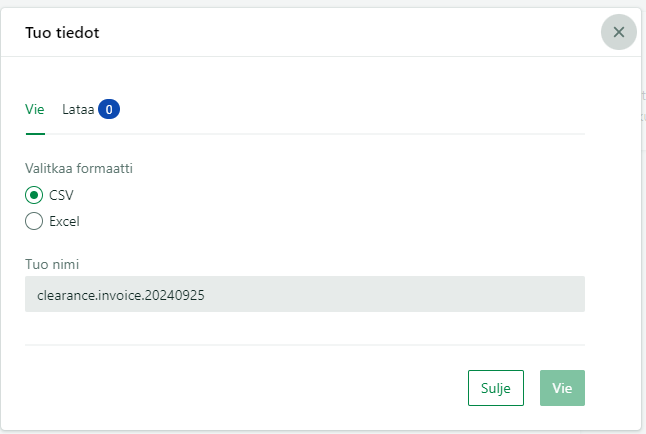Click the Tuo tiedot dialog title
Viewport: 646px width, 434px height.
click(62, 33)
